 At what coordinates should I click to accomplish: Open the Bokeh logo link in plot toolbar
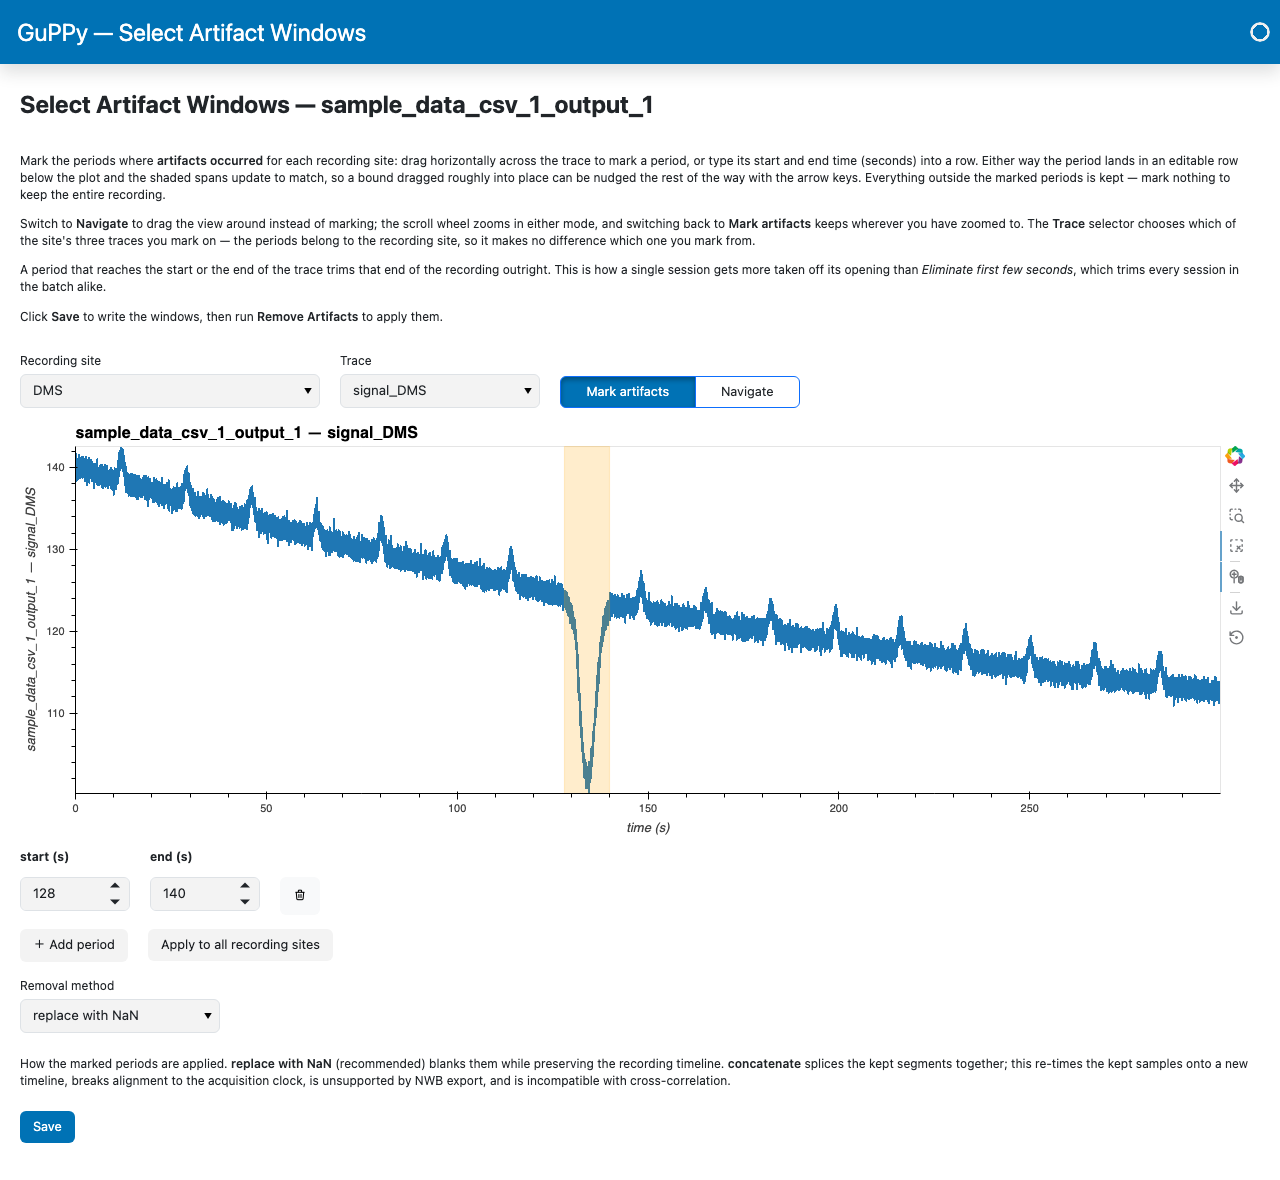pos(1236,456)
